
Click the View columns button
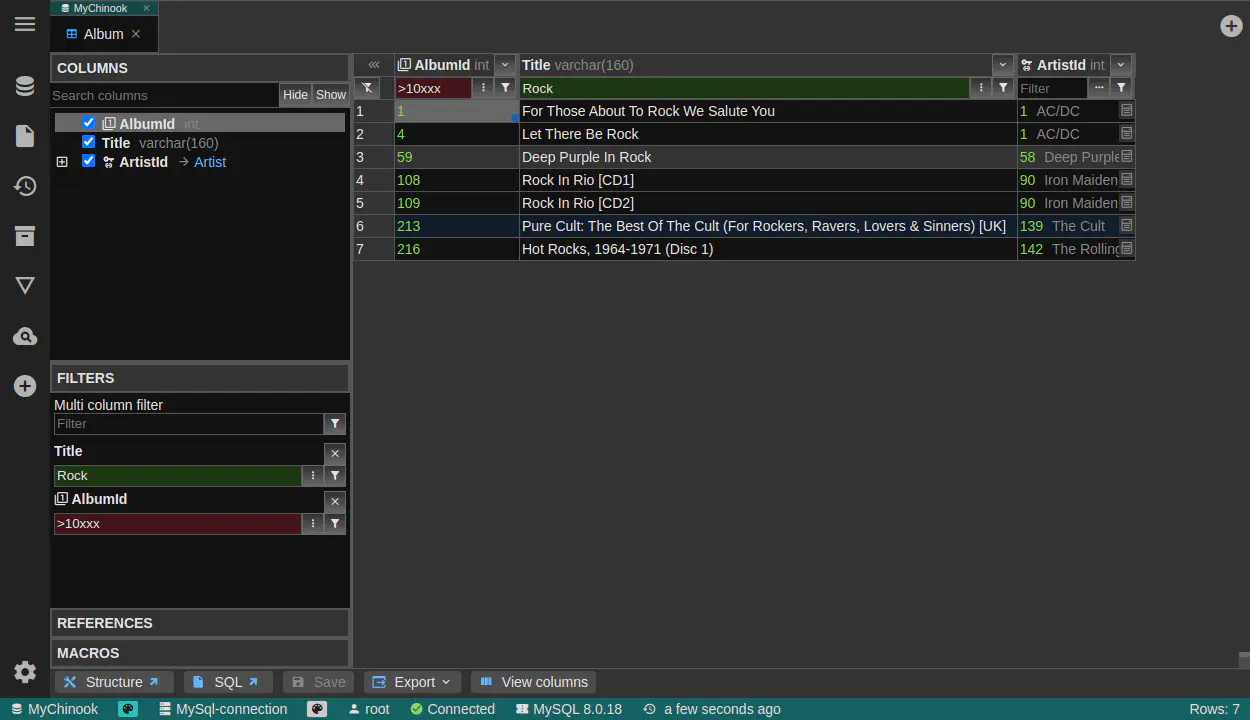click(x=533, y=682)
